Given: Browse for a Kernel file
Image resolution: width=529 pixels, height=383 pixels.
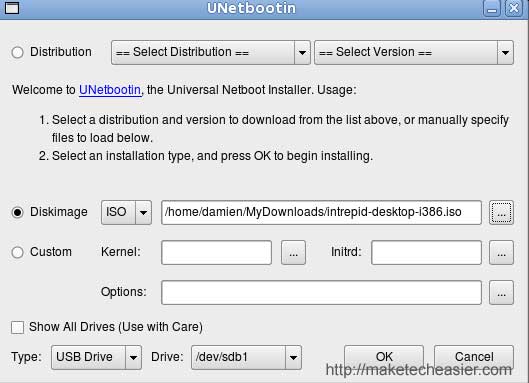Looking at the screenshot, I should [293, 252].
